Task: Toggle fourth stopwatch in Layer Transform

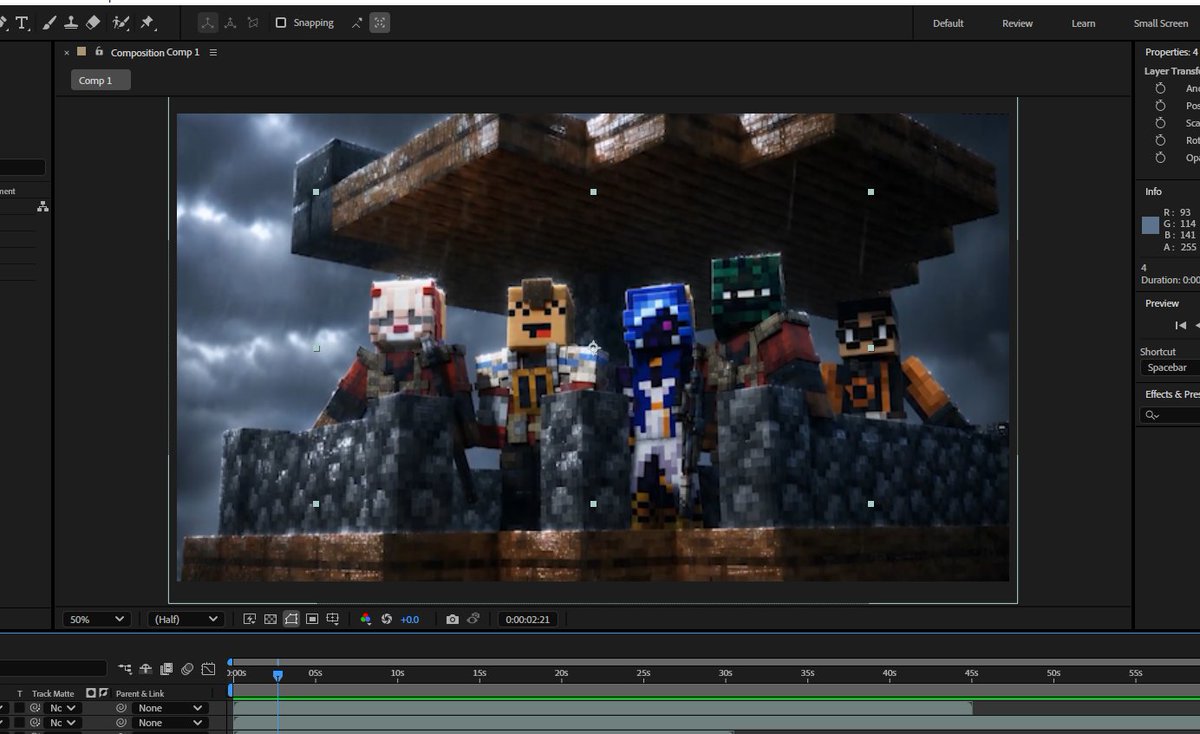Action: [x=1160, y=140]
